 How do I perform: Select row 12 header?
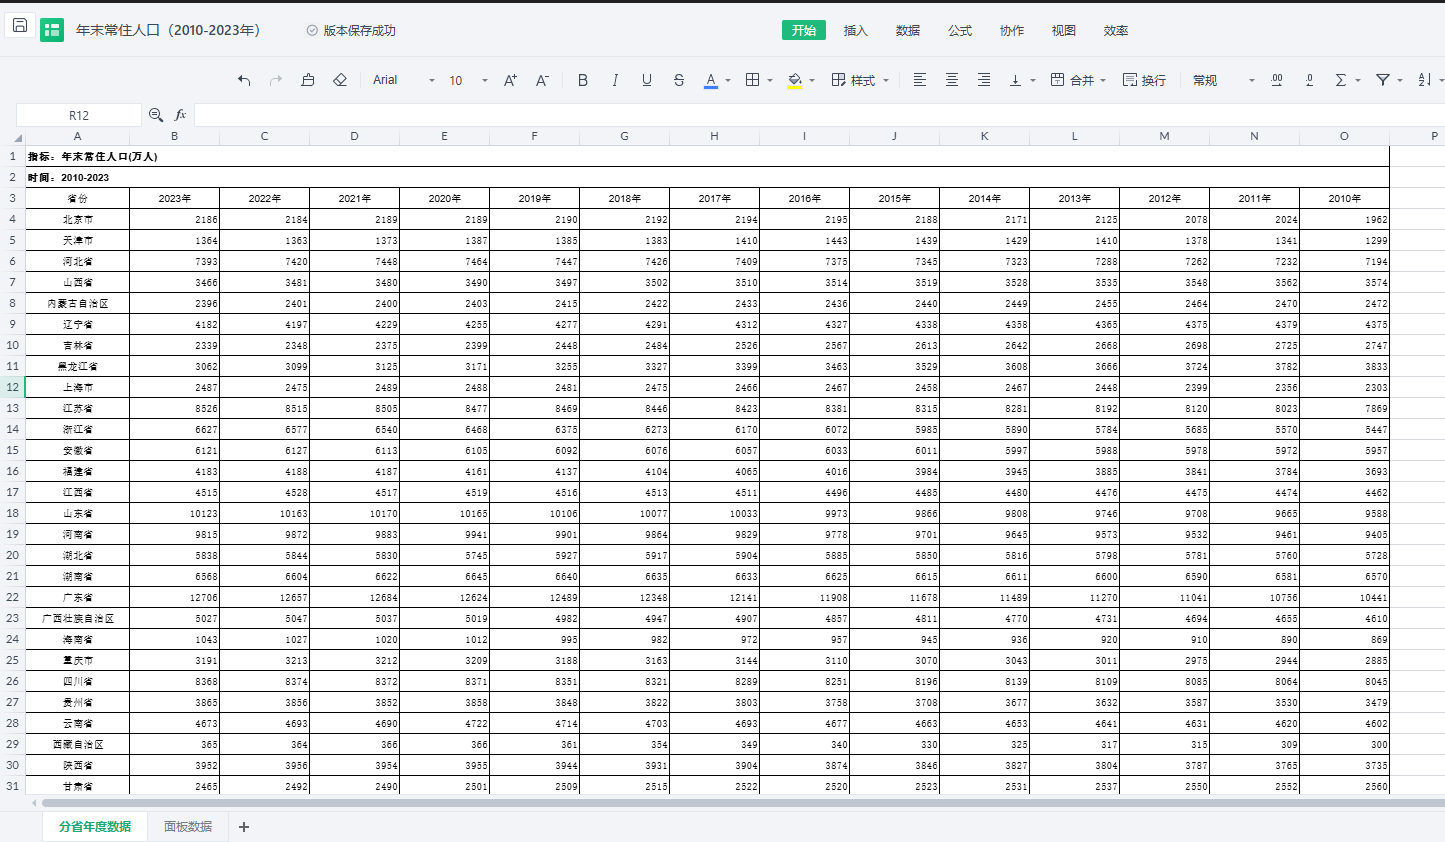13,387
